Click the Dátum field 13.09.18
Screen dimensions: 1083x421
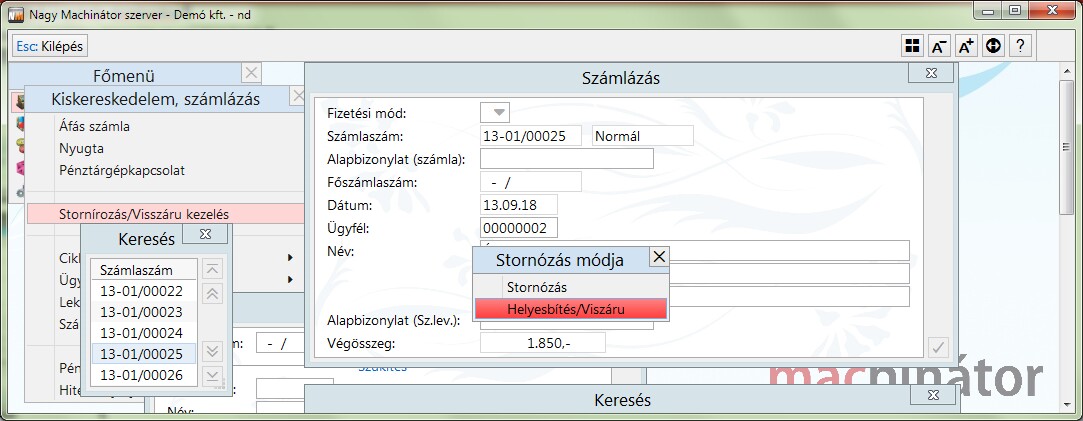coord(519,205)
